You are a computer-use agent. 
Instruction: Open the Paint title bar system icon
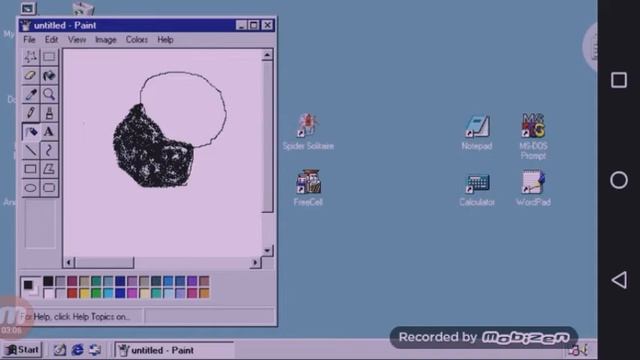27,25
